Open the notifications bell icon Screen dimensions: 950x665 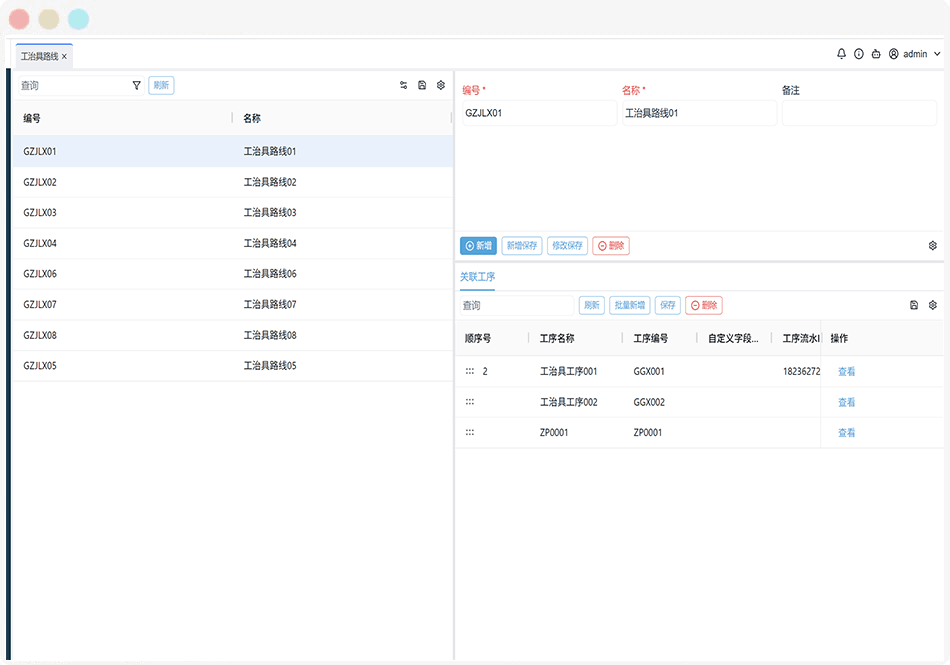pyautogui.click(x=842, y=54)
